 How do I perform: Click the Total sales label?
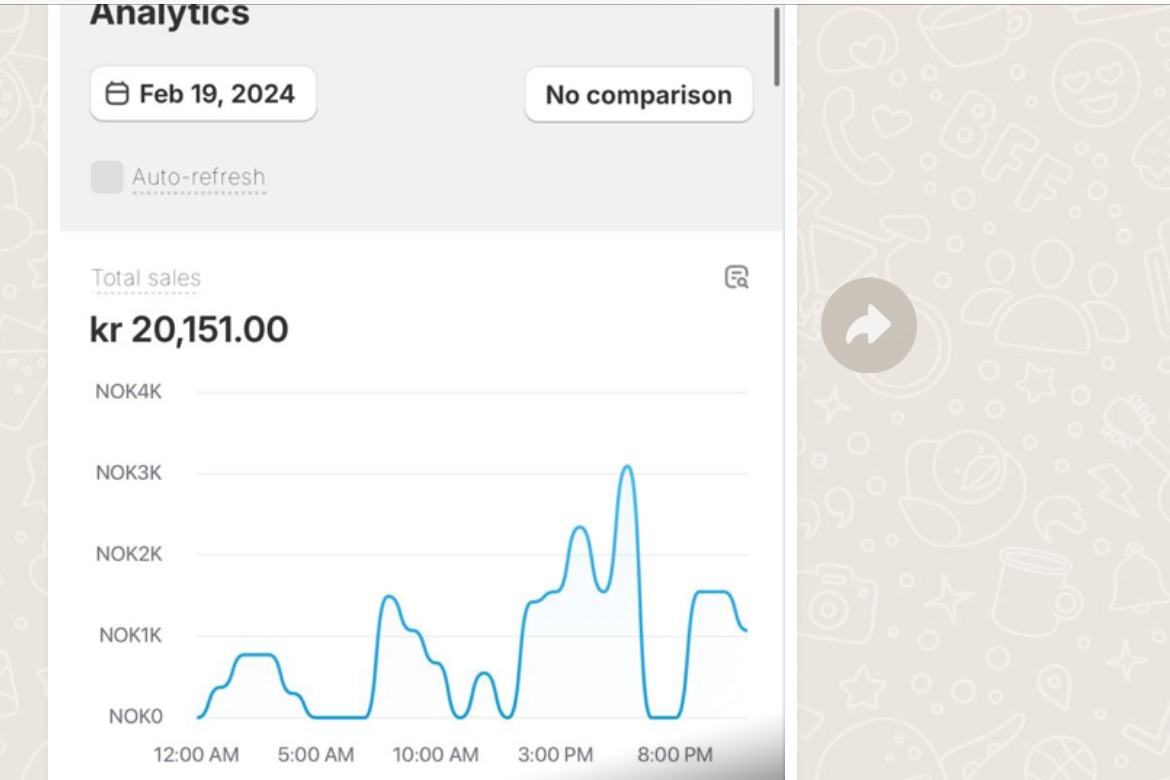click(x=146, y=278)
